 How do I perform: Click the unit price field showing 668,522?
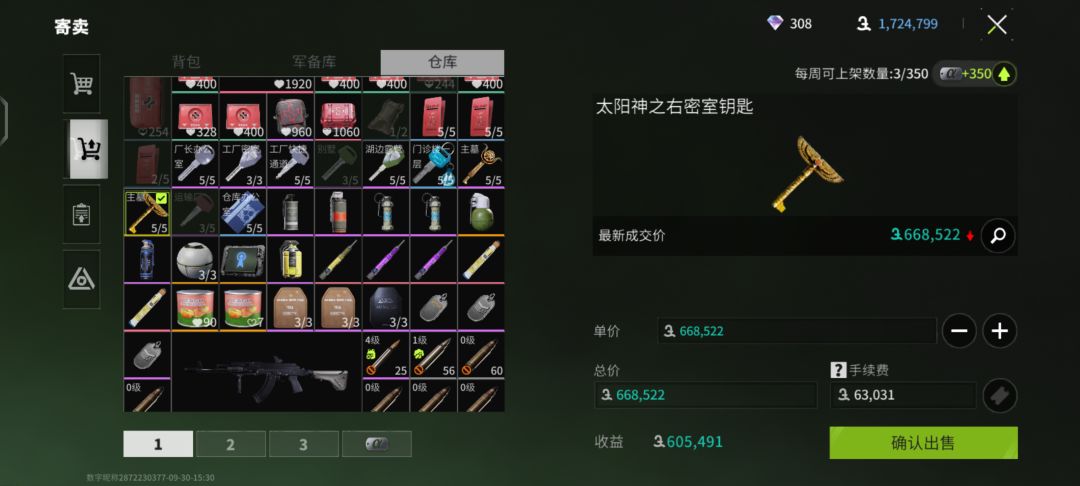pos(797,331)
